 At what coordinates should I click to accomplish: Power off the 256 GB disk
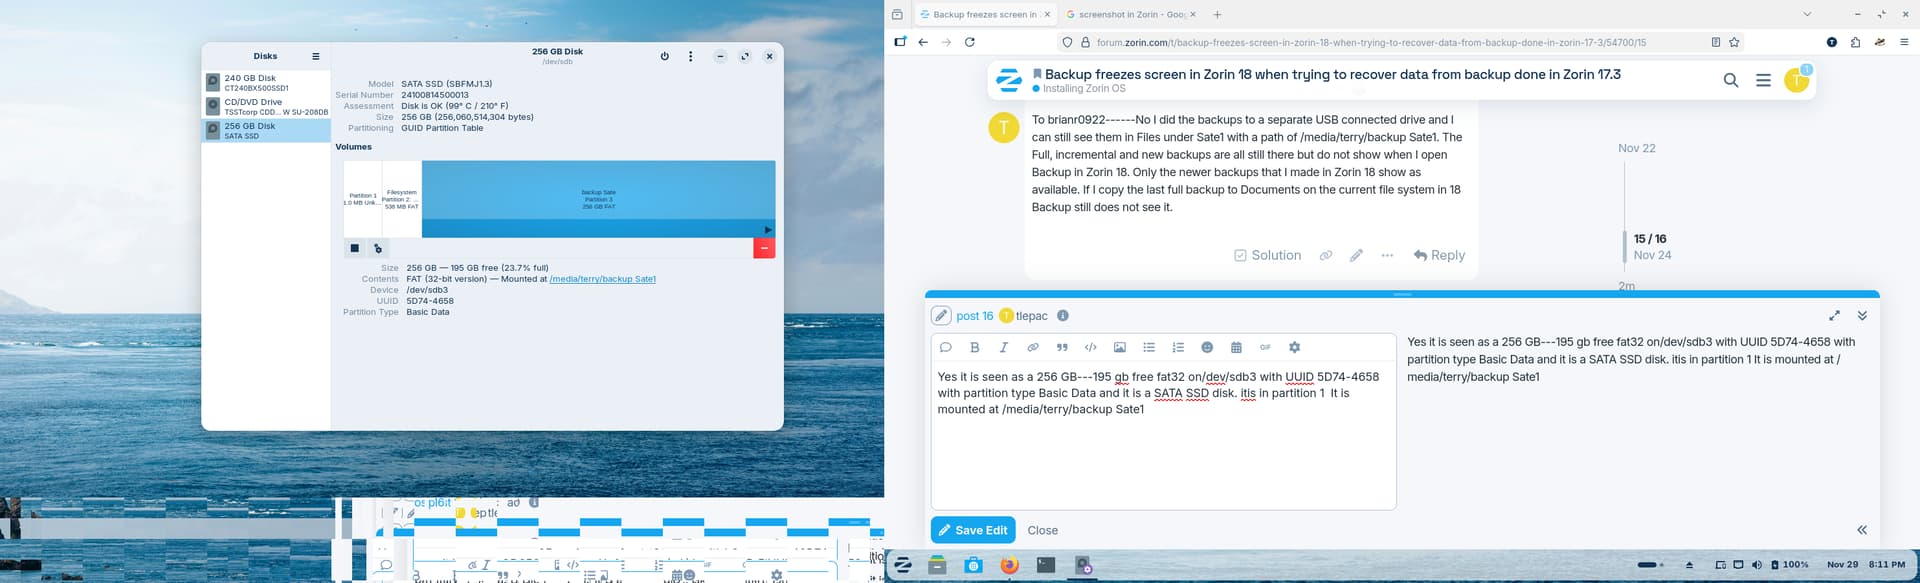tap(664, 56)
